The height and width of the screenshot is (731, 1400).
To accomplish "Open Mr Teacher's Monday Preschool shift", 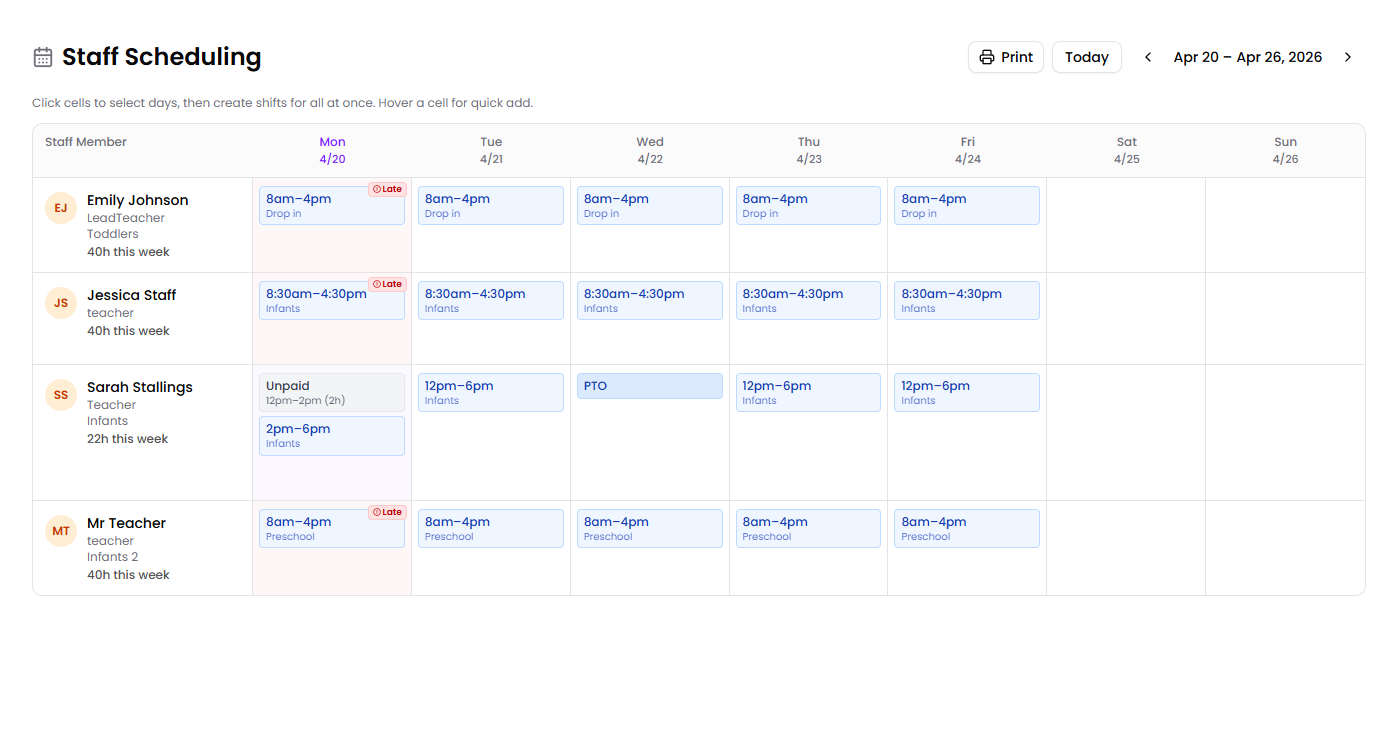I will pos(332,528).
